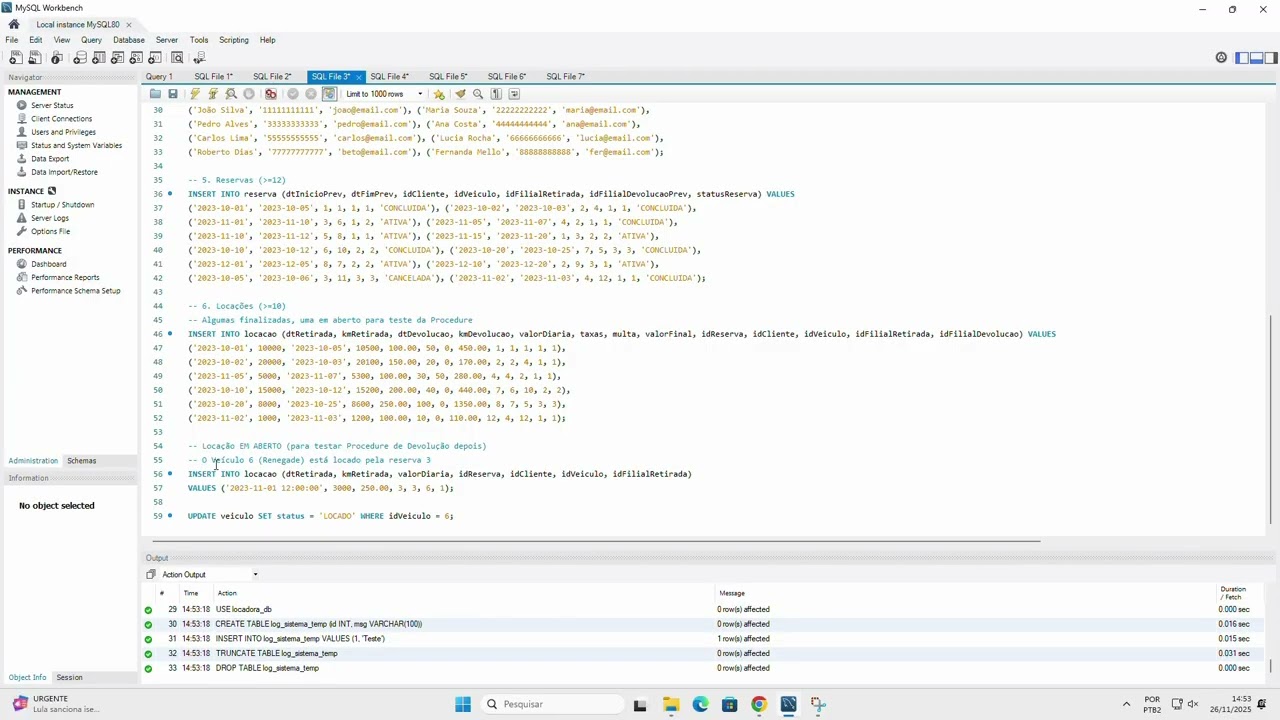Open Startup / Shutdown under Instance
The image size is (1280, 720).
click(62, 205)
